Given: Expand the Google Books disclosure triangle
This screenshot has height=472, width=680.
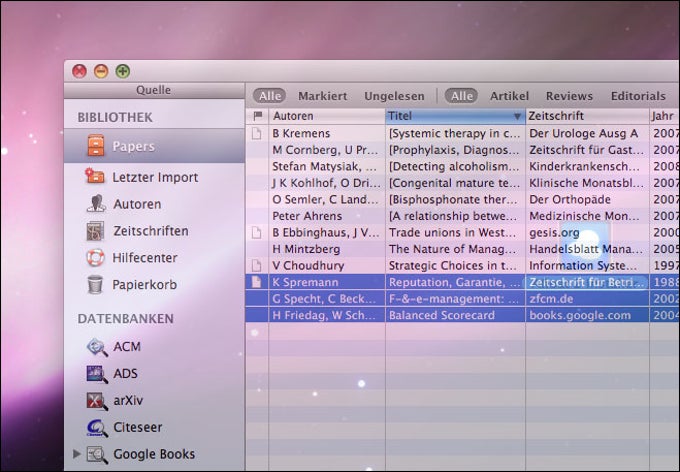Looking at the screenshot, I should pyautogui.click(x=77, y=454).
